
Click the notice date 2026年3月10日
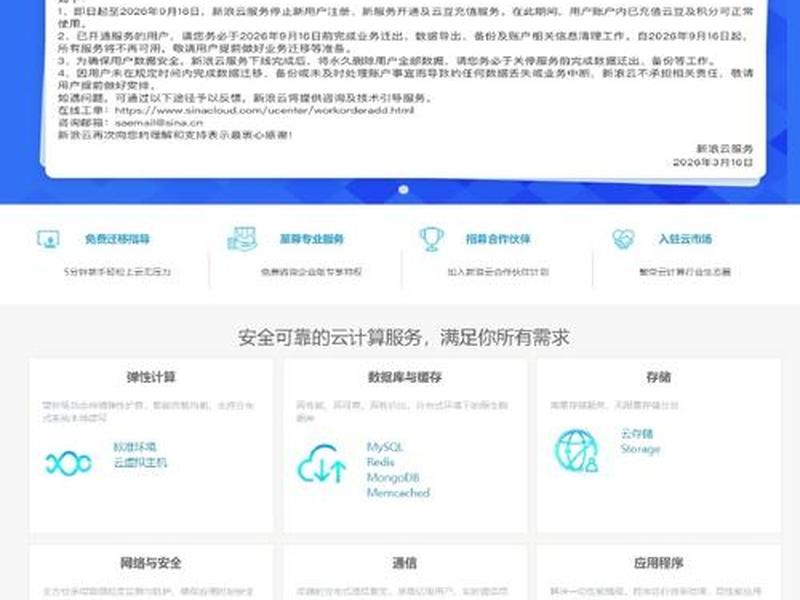click(713, 162)
